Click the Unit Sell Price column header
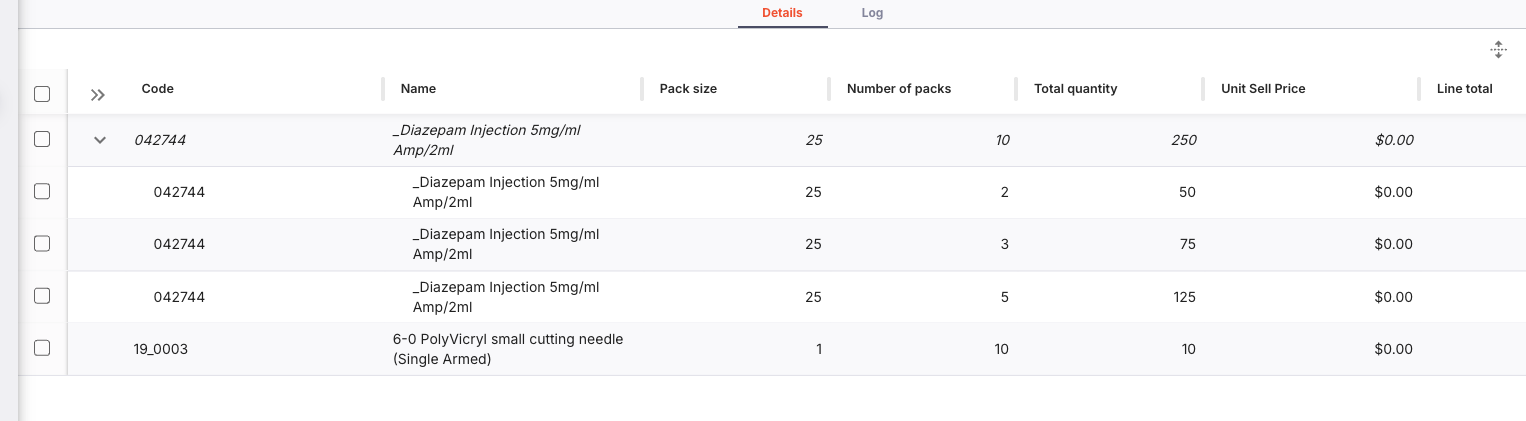Screen dimensions: 1526x421 [x=1263, y=89]
